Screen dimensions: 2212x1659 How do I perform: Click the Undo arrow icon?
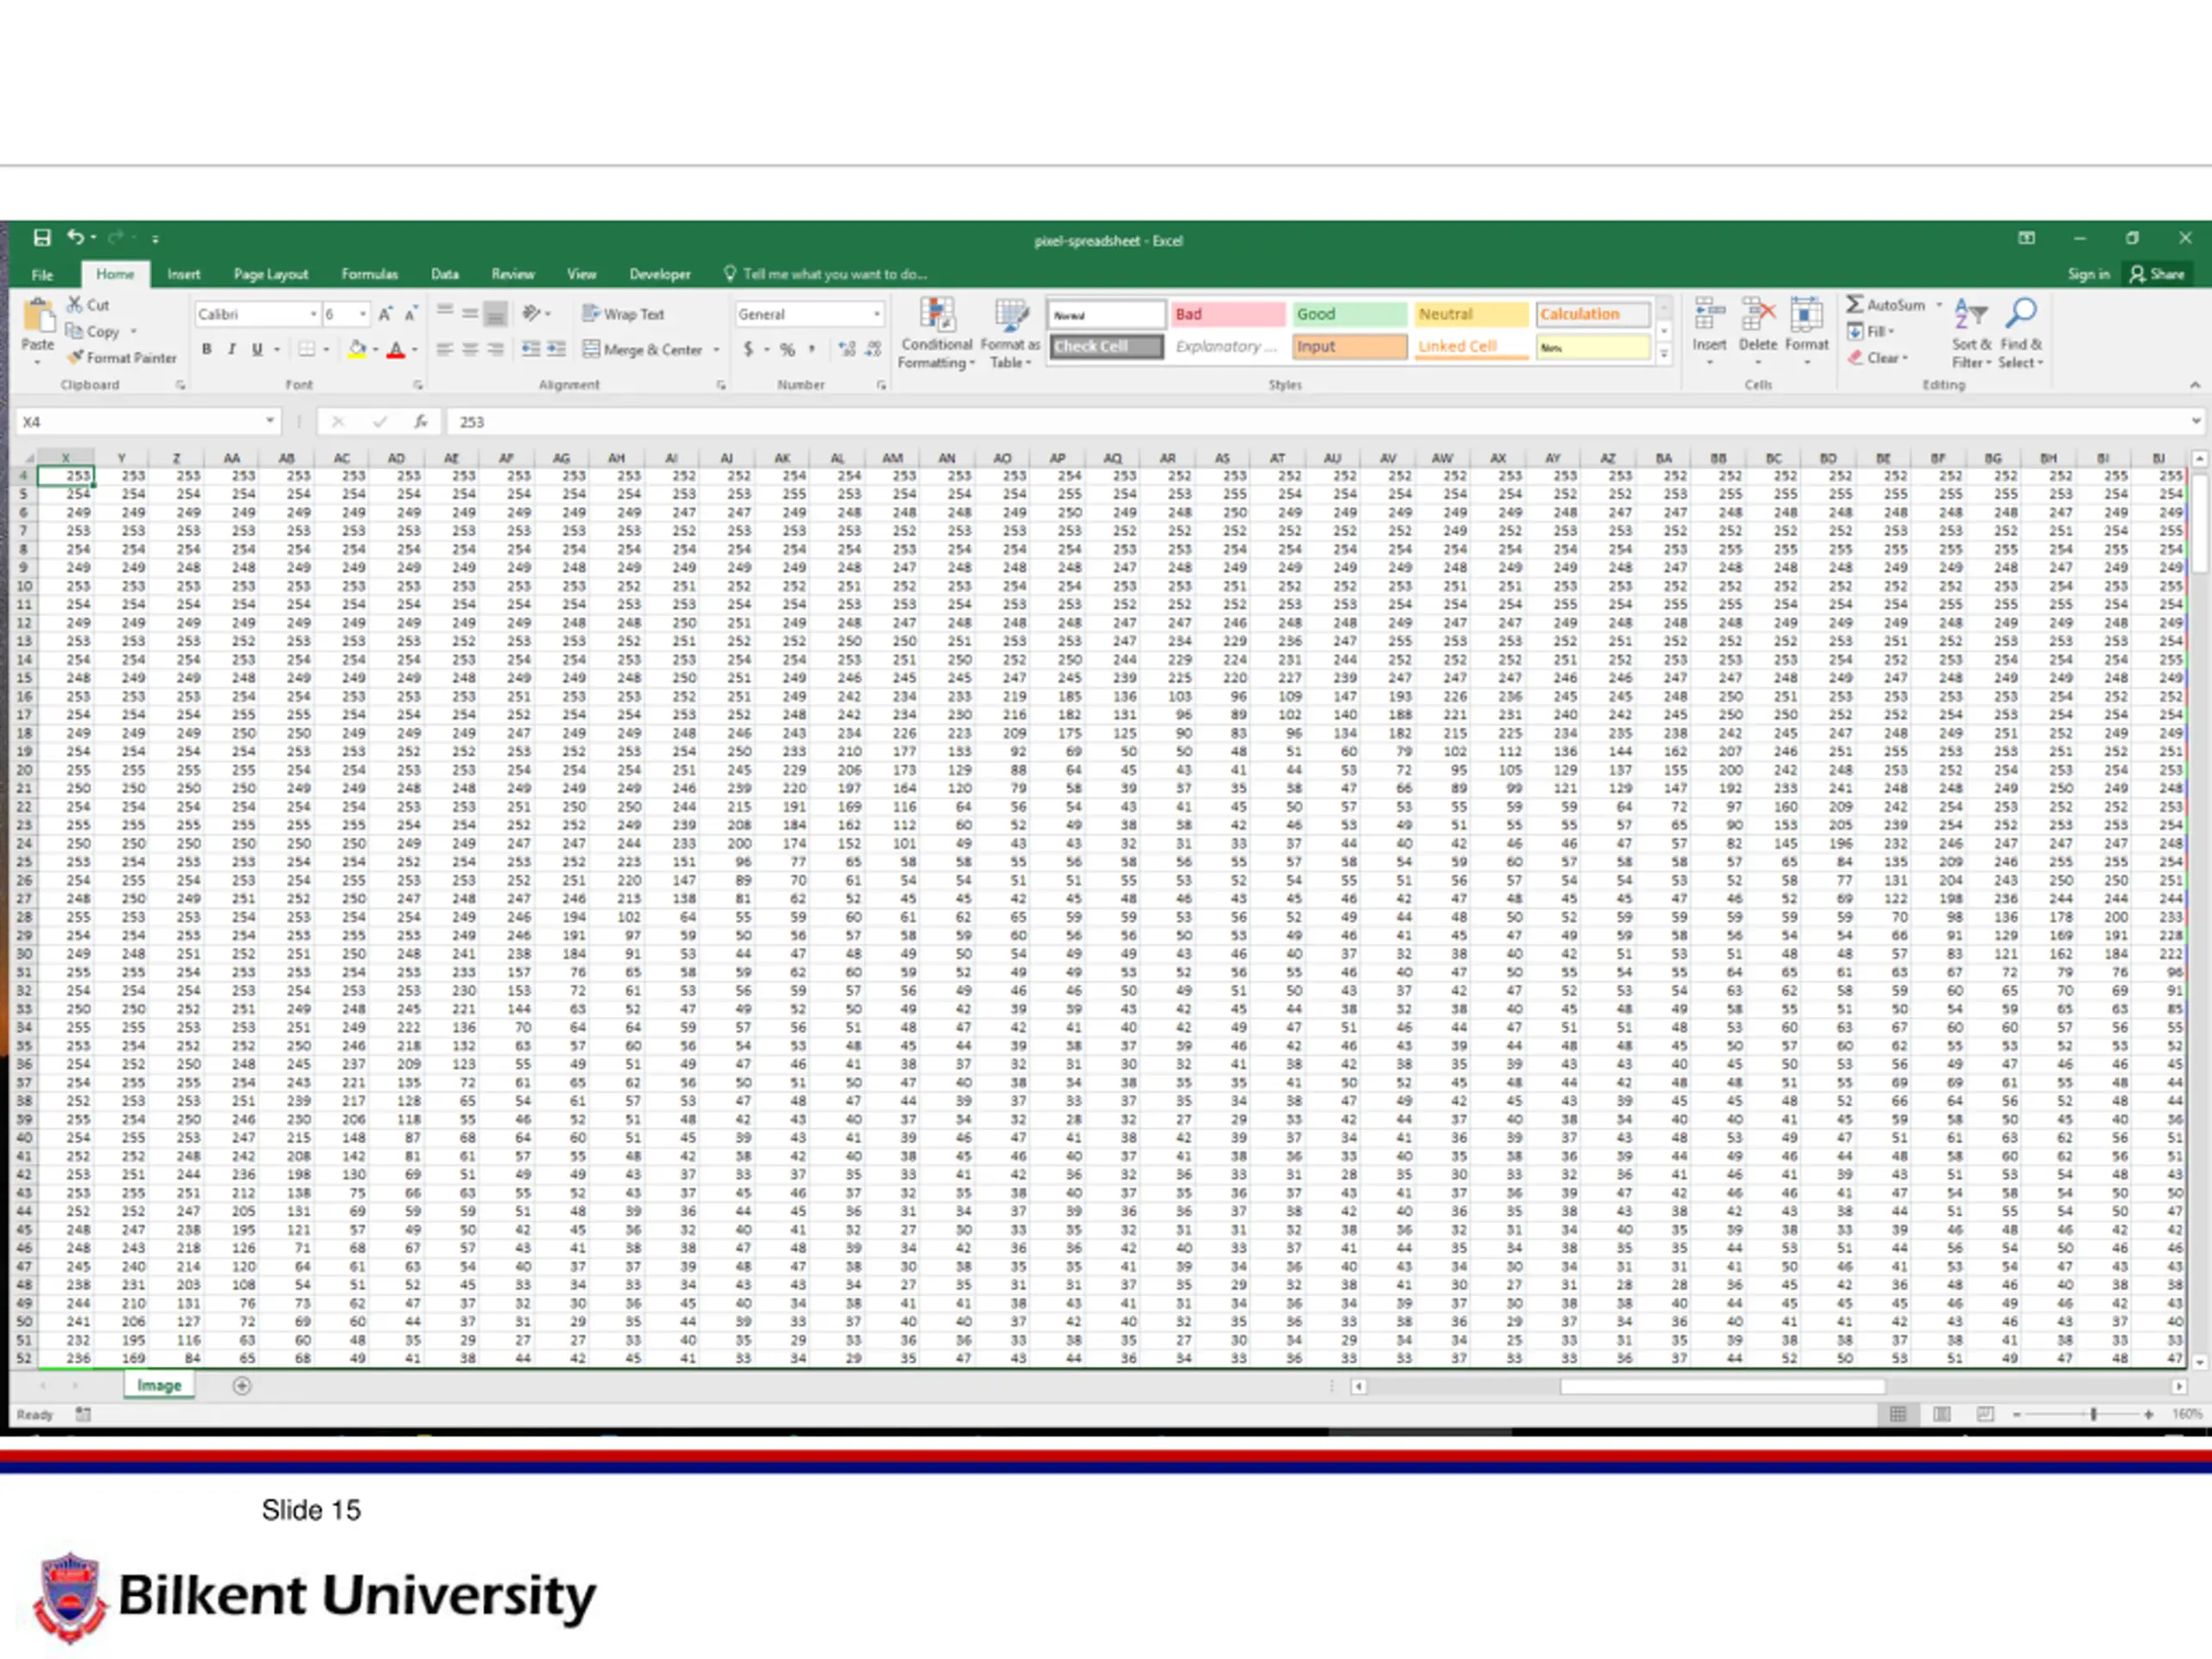[76, 237]
